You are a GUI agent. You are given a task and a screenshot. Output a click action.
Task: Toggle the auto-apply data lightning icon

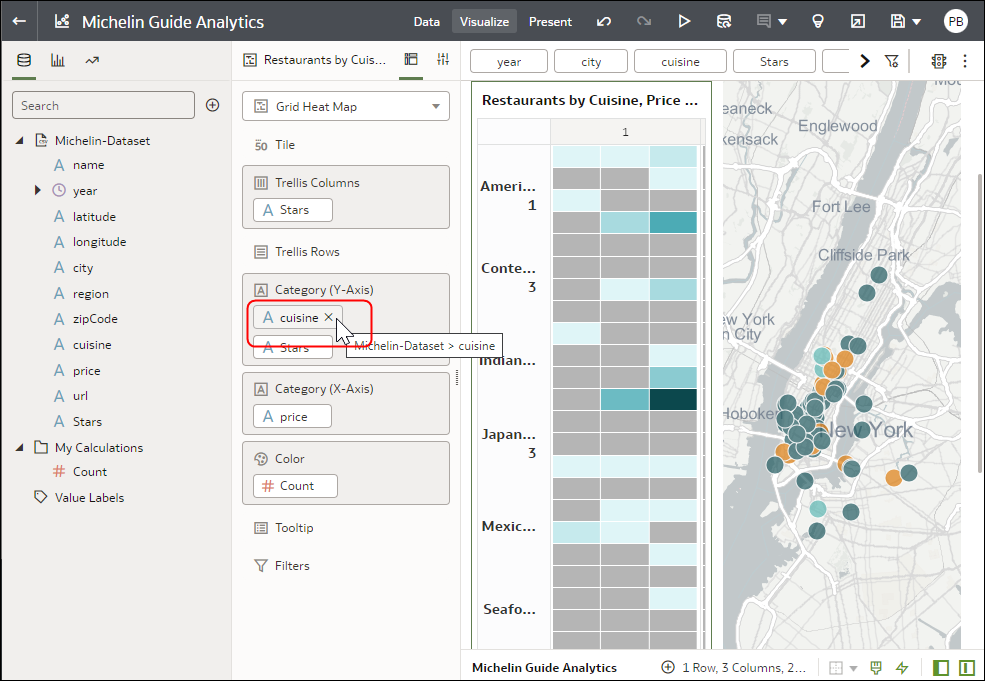pyautogui.click(x=903, y=667)
